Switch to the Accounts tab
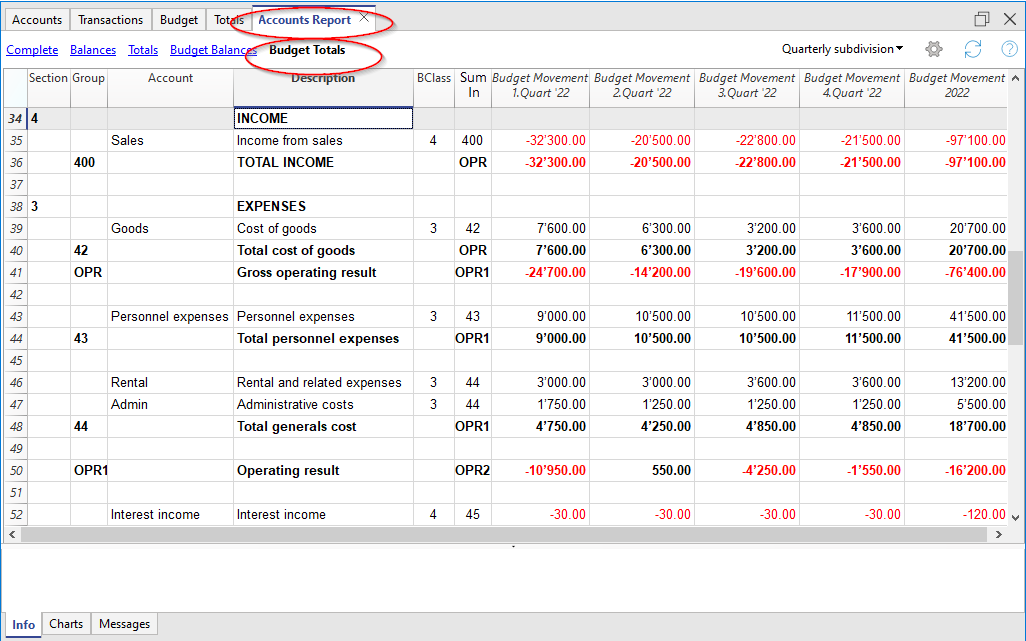 37,19
